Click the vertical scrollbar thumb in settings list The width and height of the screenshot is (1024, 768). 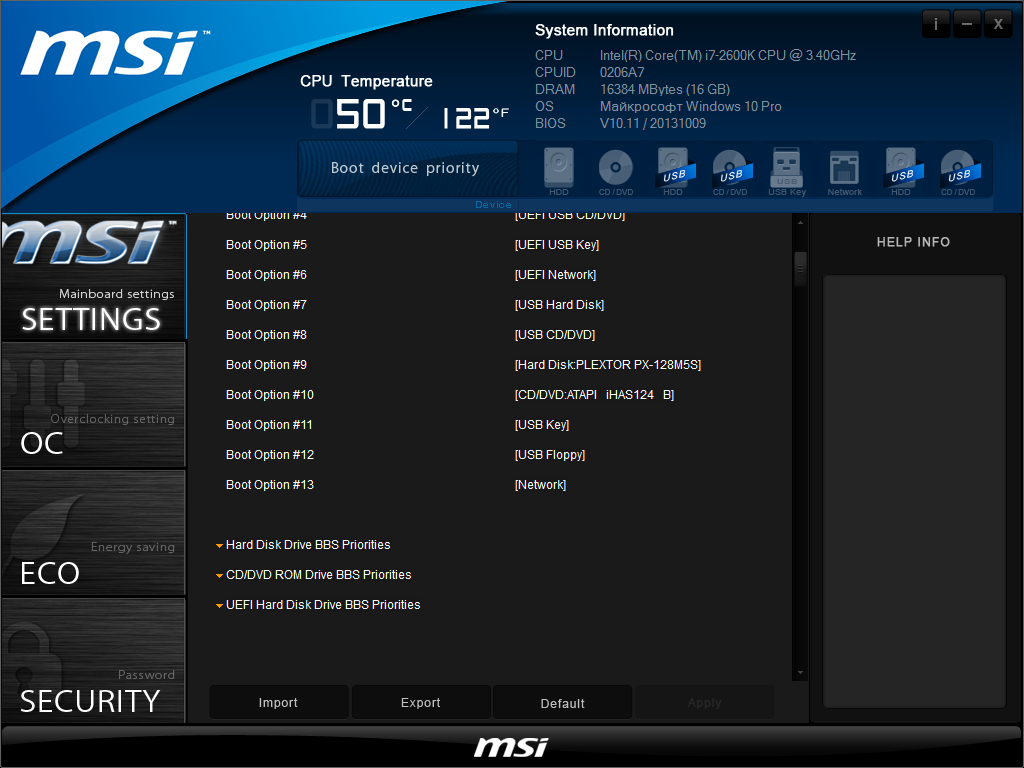click(800, 268)
